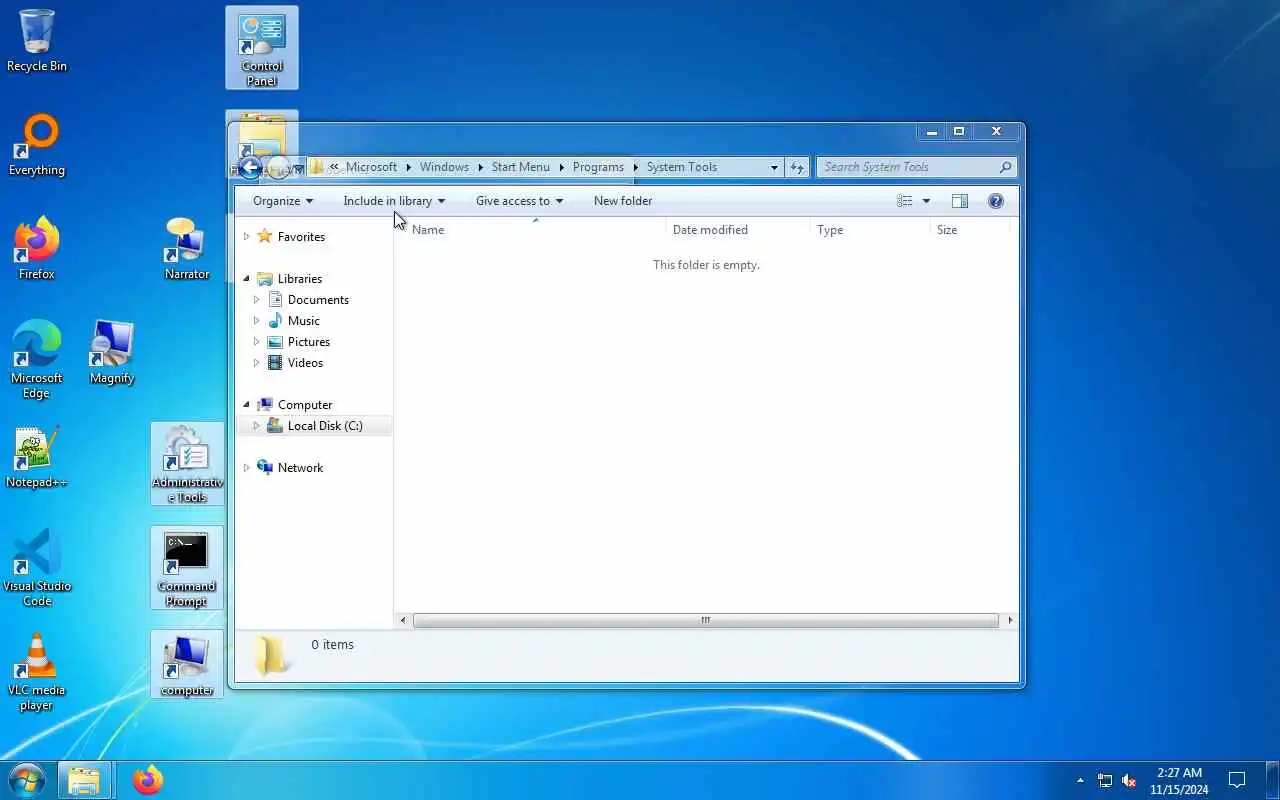Open the Give access to dropdown
1280x800 pixels.
519,201
